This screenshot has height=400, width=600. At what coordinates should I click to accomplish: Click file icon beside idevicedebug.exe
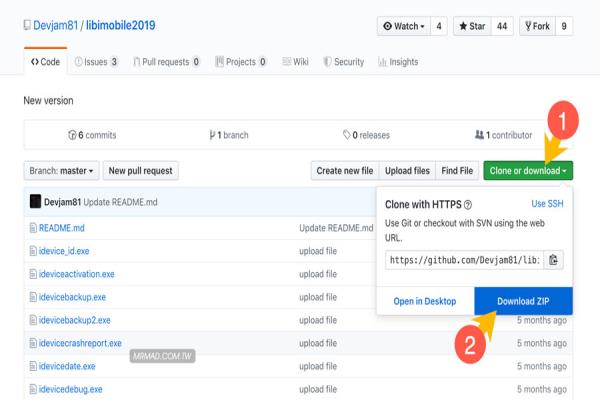[x=33, y=389]
